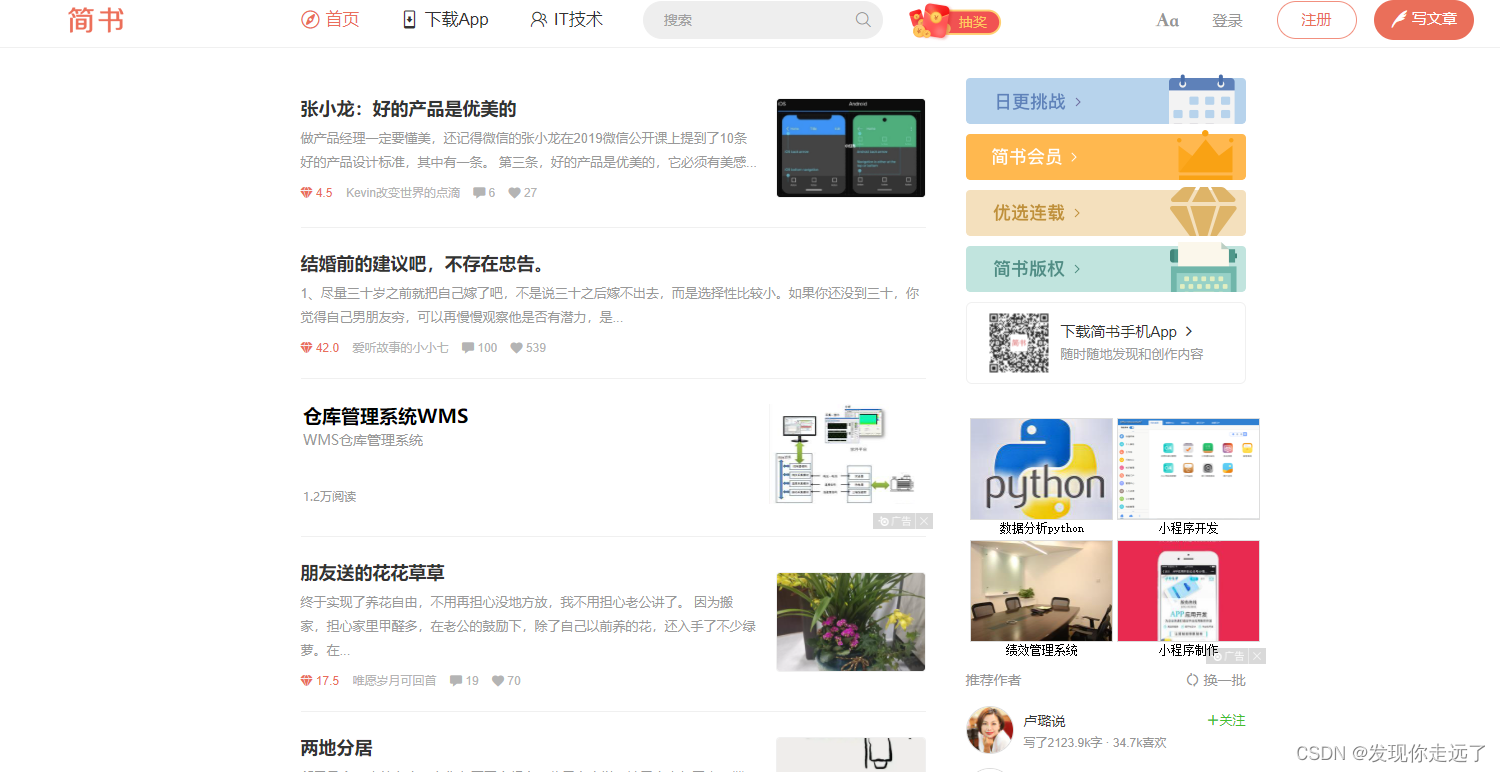Image resolution: width=1500 pixels, height=772 pixels.
Task: Click comment icon with 6 comments
Action: point(479,193)
